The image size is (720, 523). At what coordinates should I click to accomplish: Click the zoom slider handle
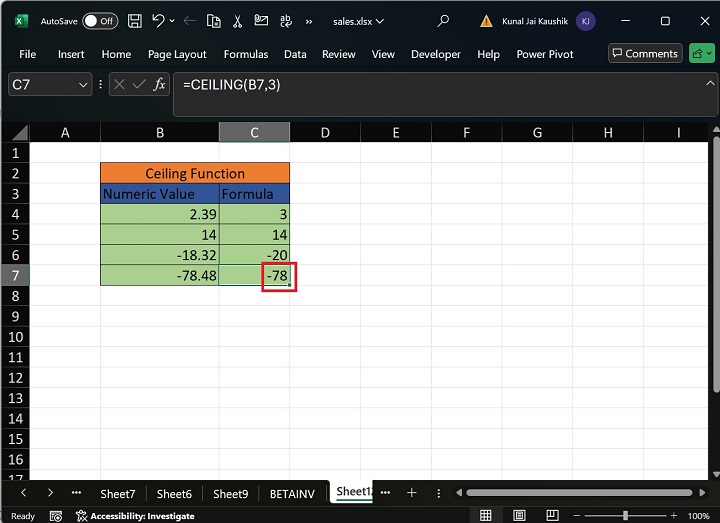[x=625, y=516]
